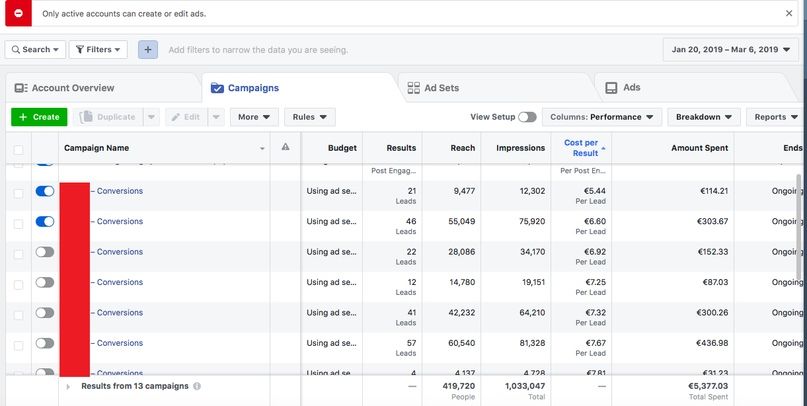The image size is (807, 406).
Task: Open the Conversions campaign costing €6.60 per lead
Action: click(x=119, y=221)
